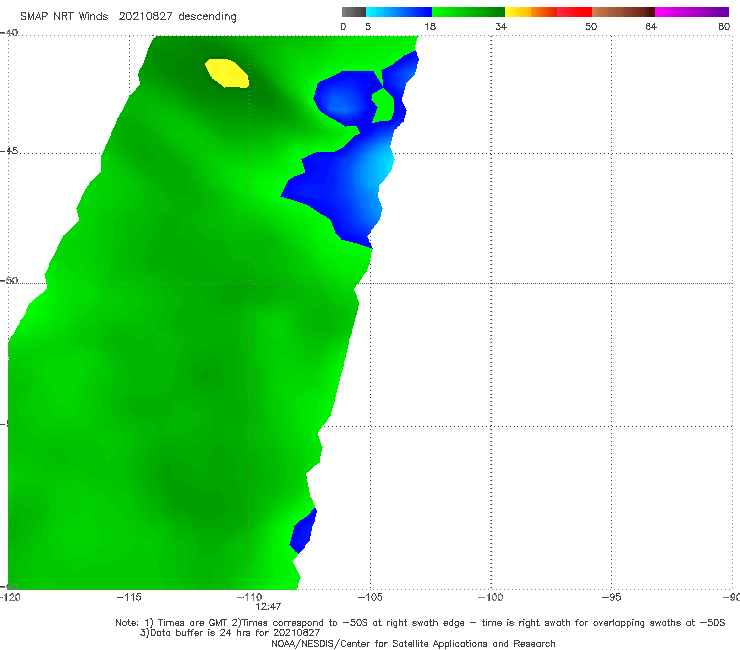The width and height of the screenshot is (740, 650).
Task: Click the latitude label '-40'
Action: coord(9,33)
